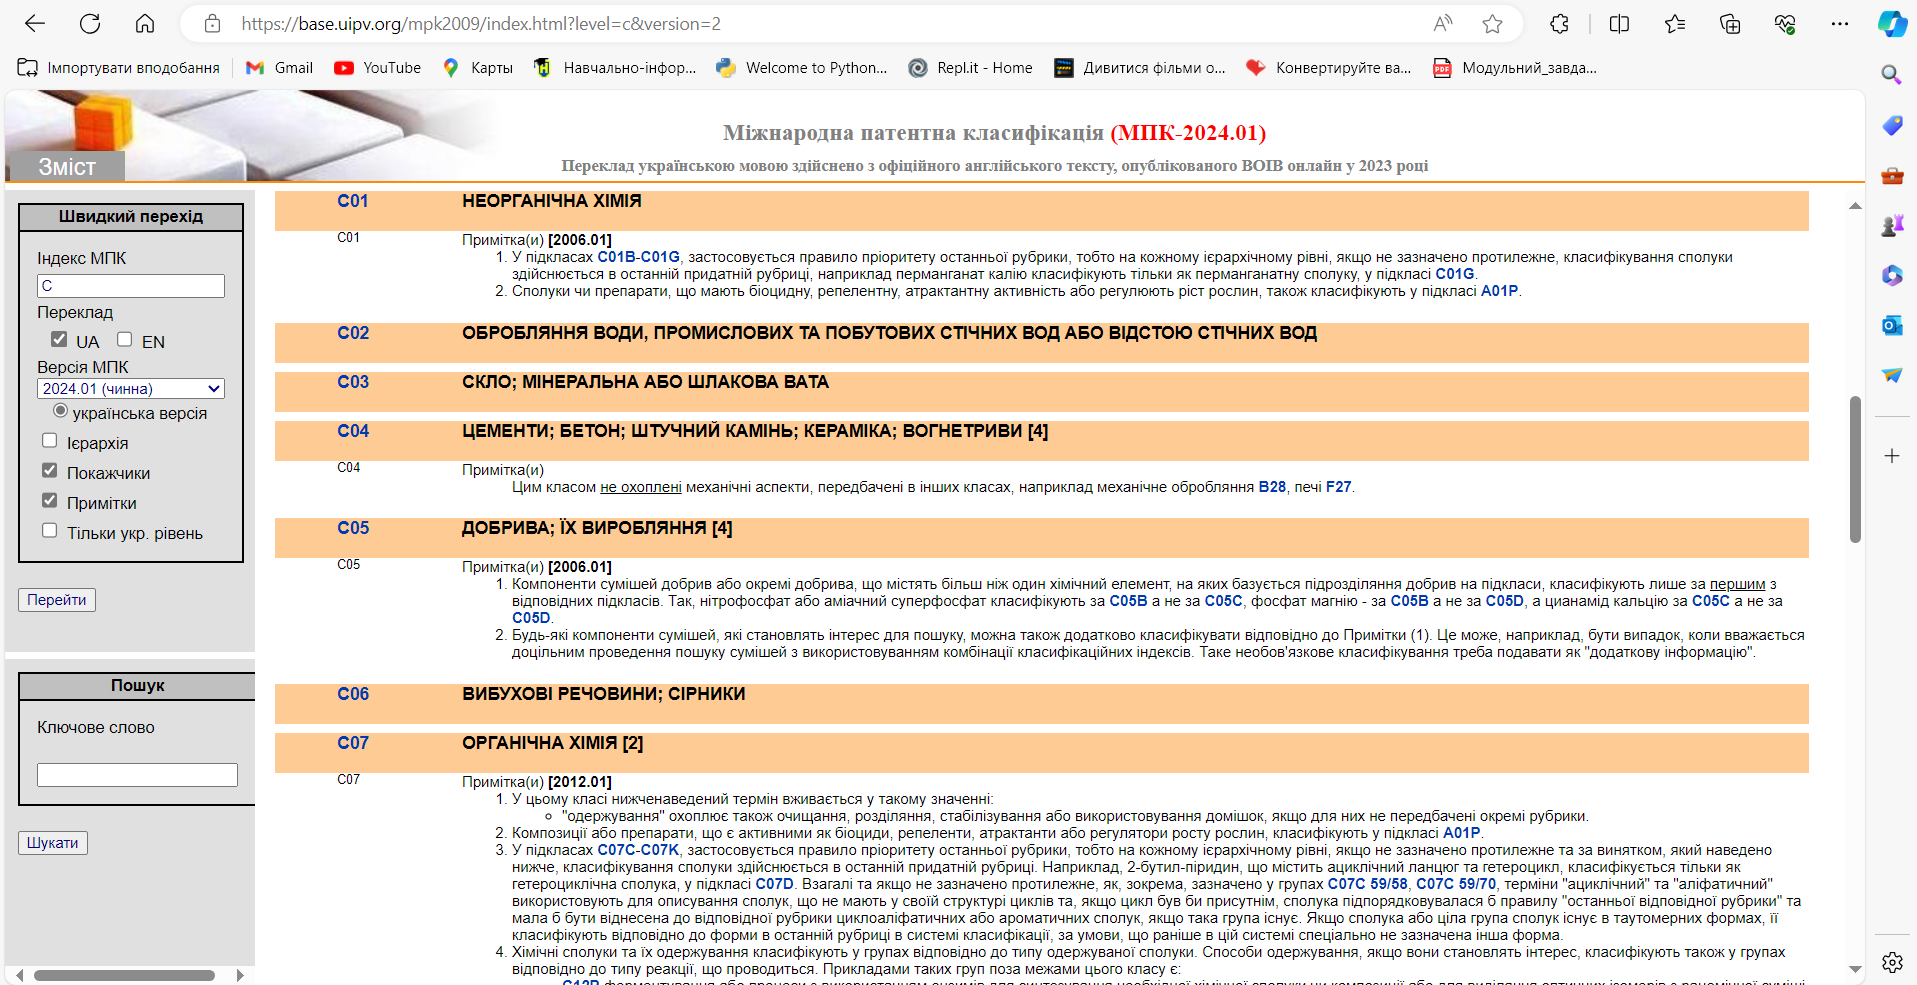Open class C05 heading link
Image resolution: width=1917 pixels, height=985 pixels.
(x=353, y=528)
